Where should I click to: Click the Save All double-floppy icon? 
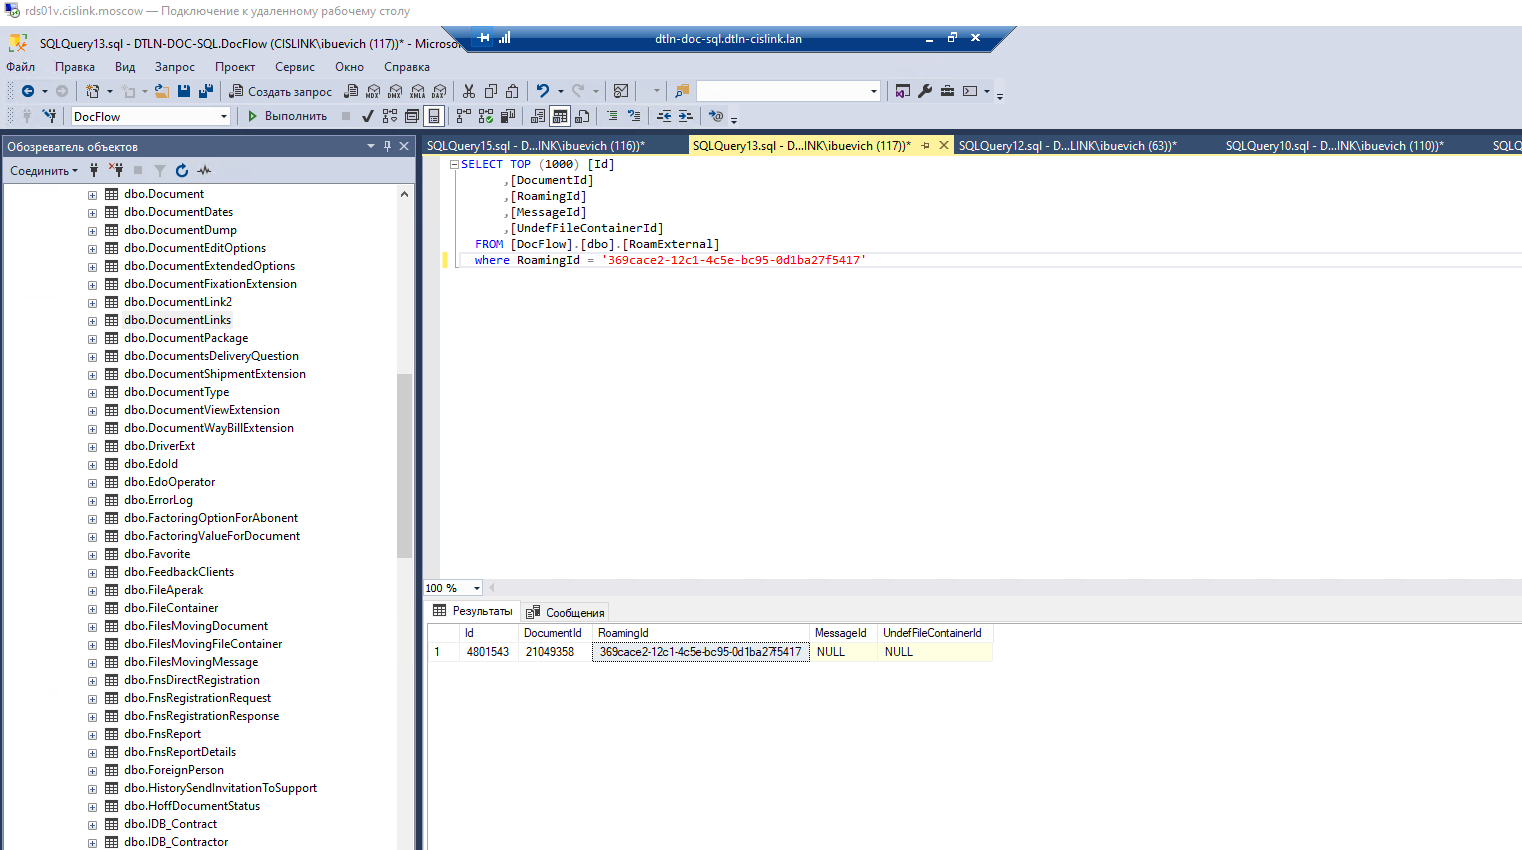coord(206,91)
